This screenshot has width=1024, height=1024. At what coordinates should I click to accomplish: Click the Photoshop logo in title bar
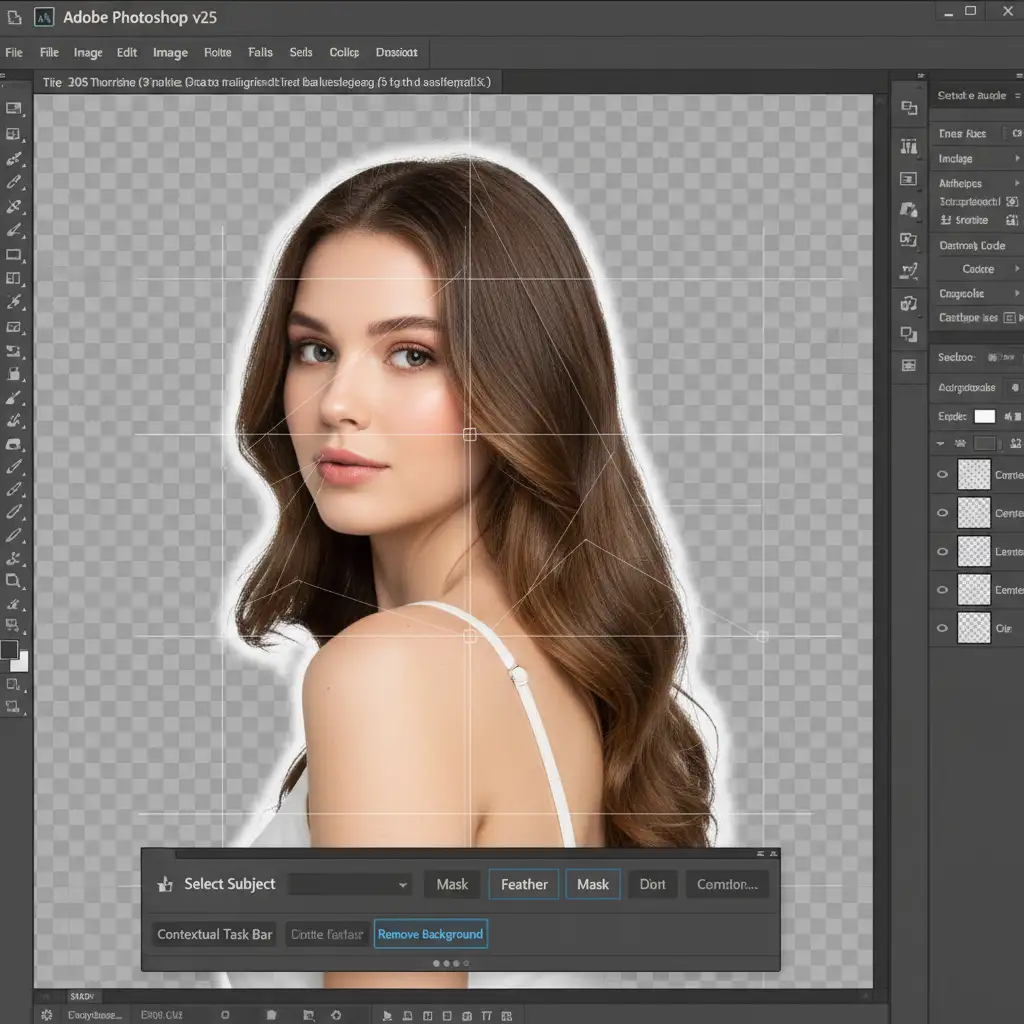pyautogui.click(x=44, y=17)
